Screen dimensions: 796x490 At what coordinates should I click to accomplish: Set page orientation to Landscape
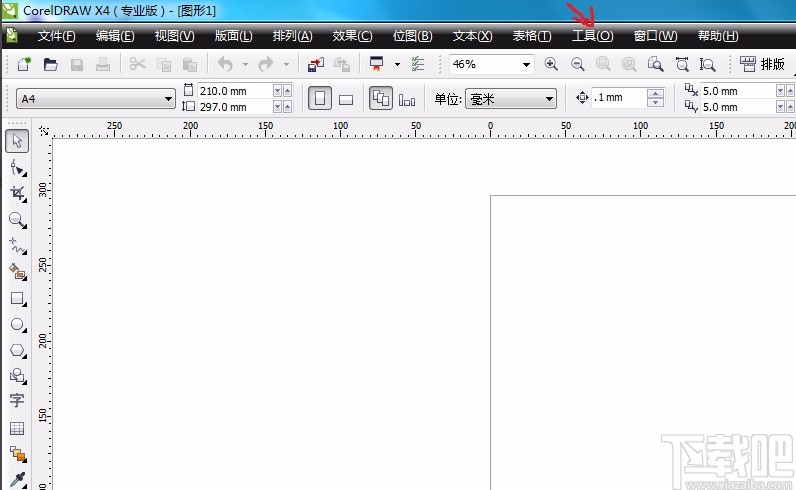(346, 99)
